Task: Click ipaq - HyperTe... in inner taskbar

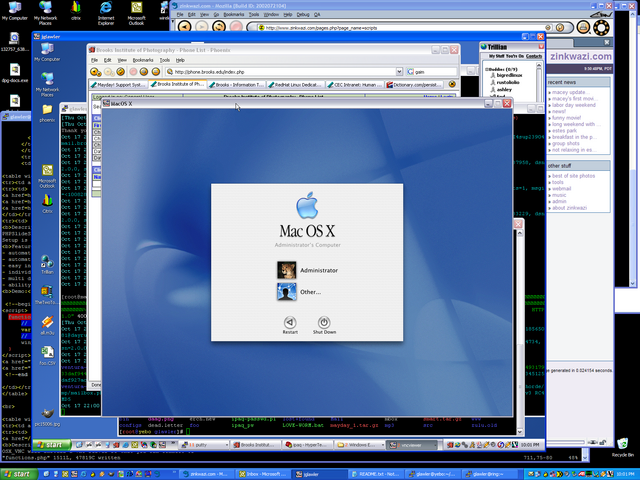Action: [307, 445]
